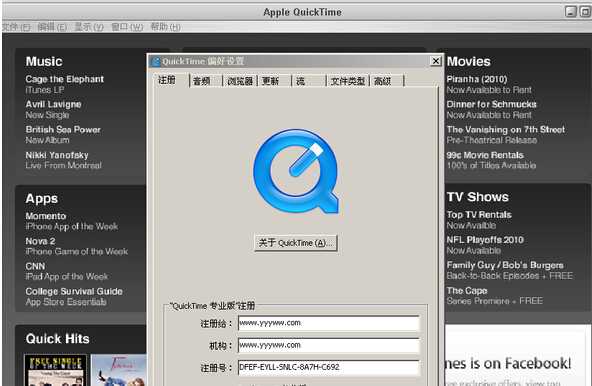Open Piranha (2010) movie link
Image resolution: width=592 pixels, height=386 pixels.
pos(489,84)
